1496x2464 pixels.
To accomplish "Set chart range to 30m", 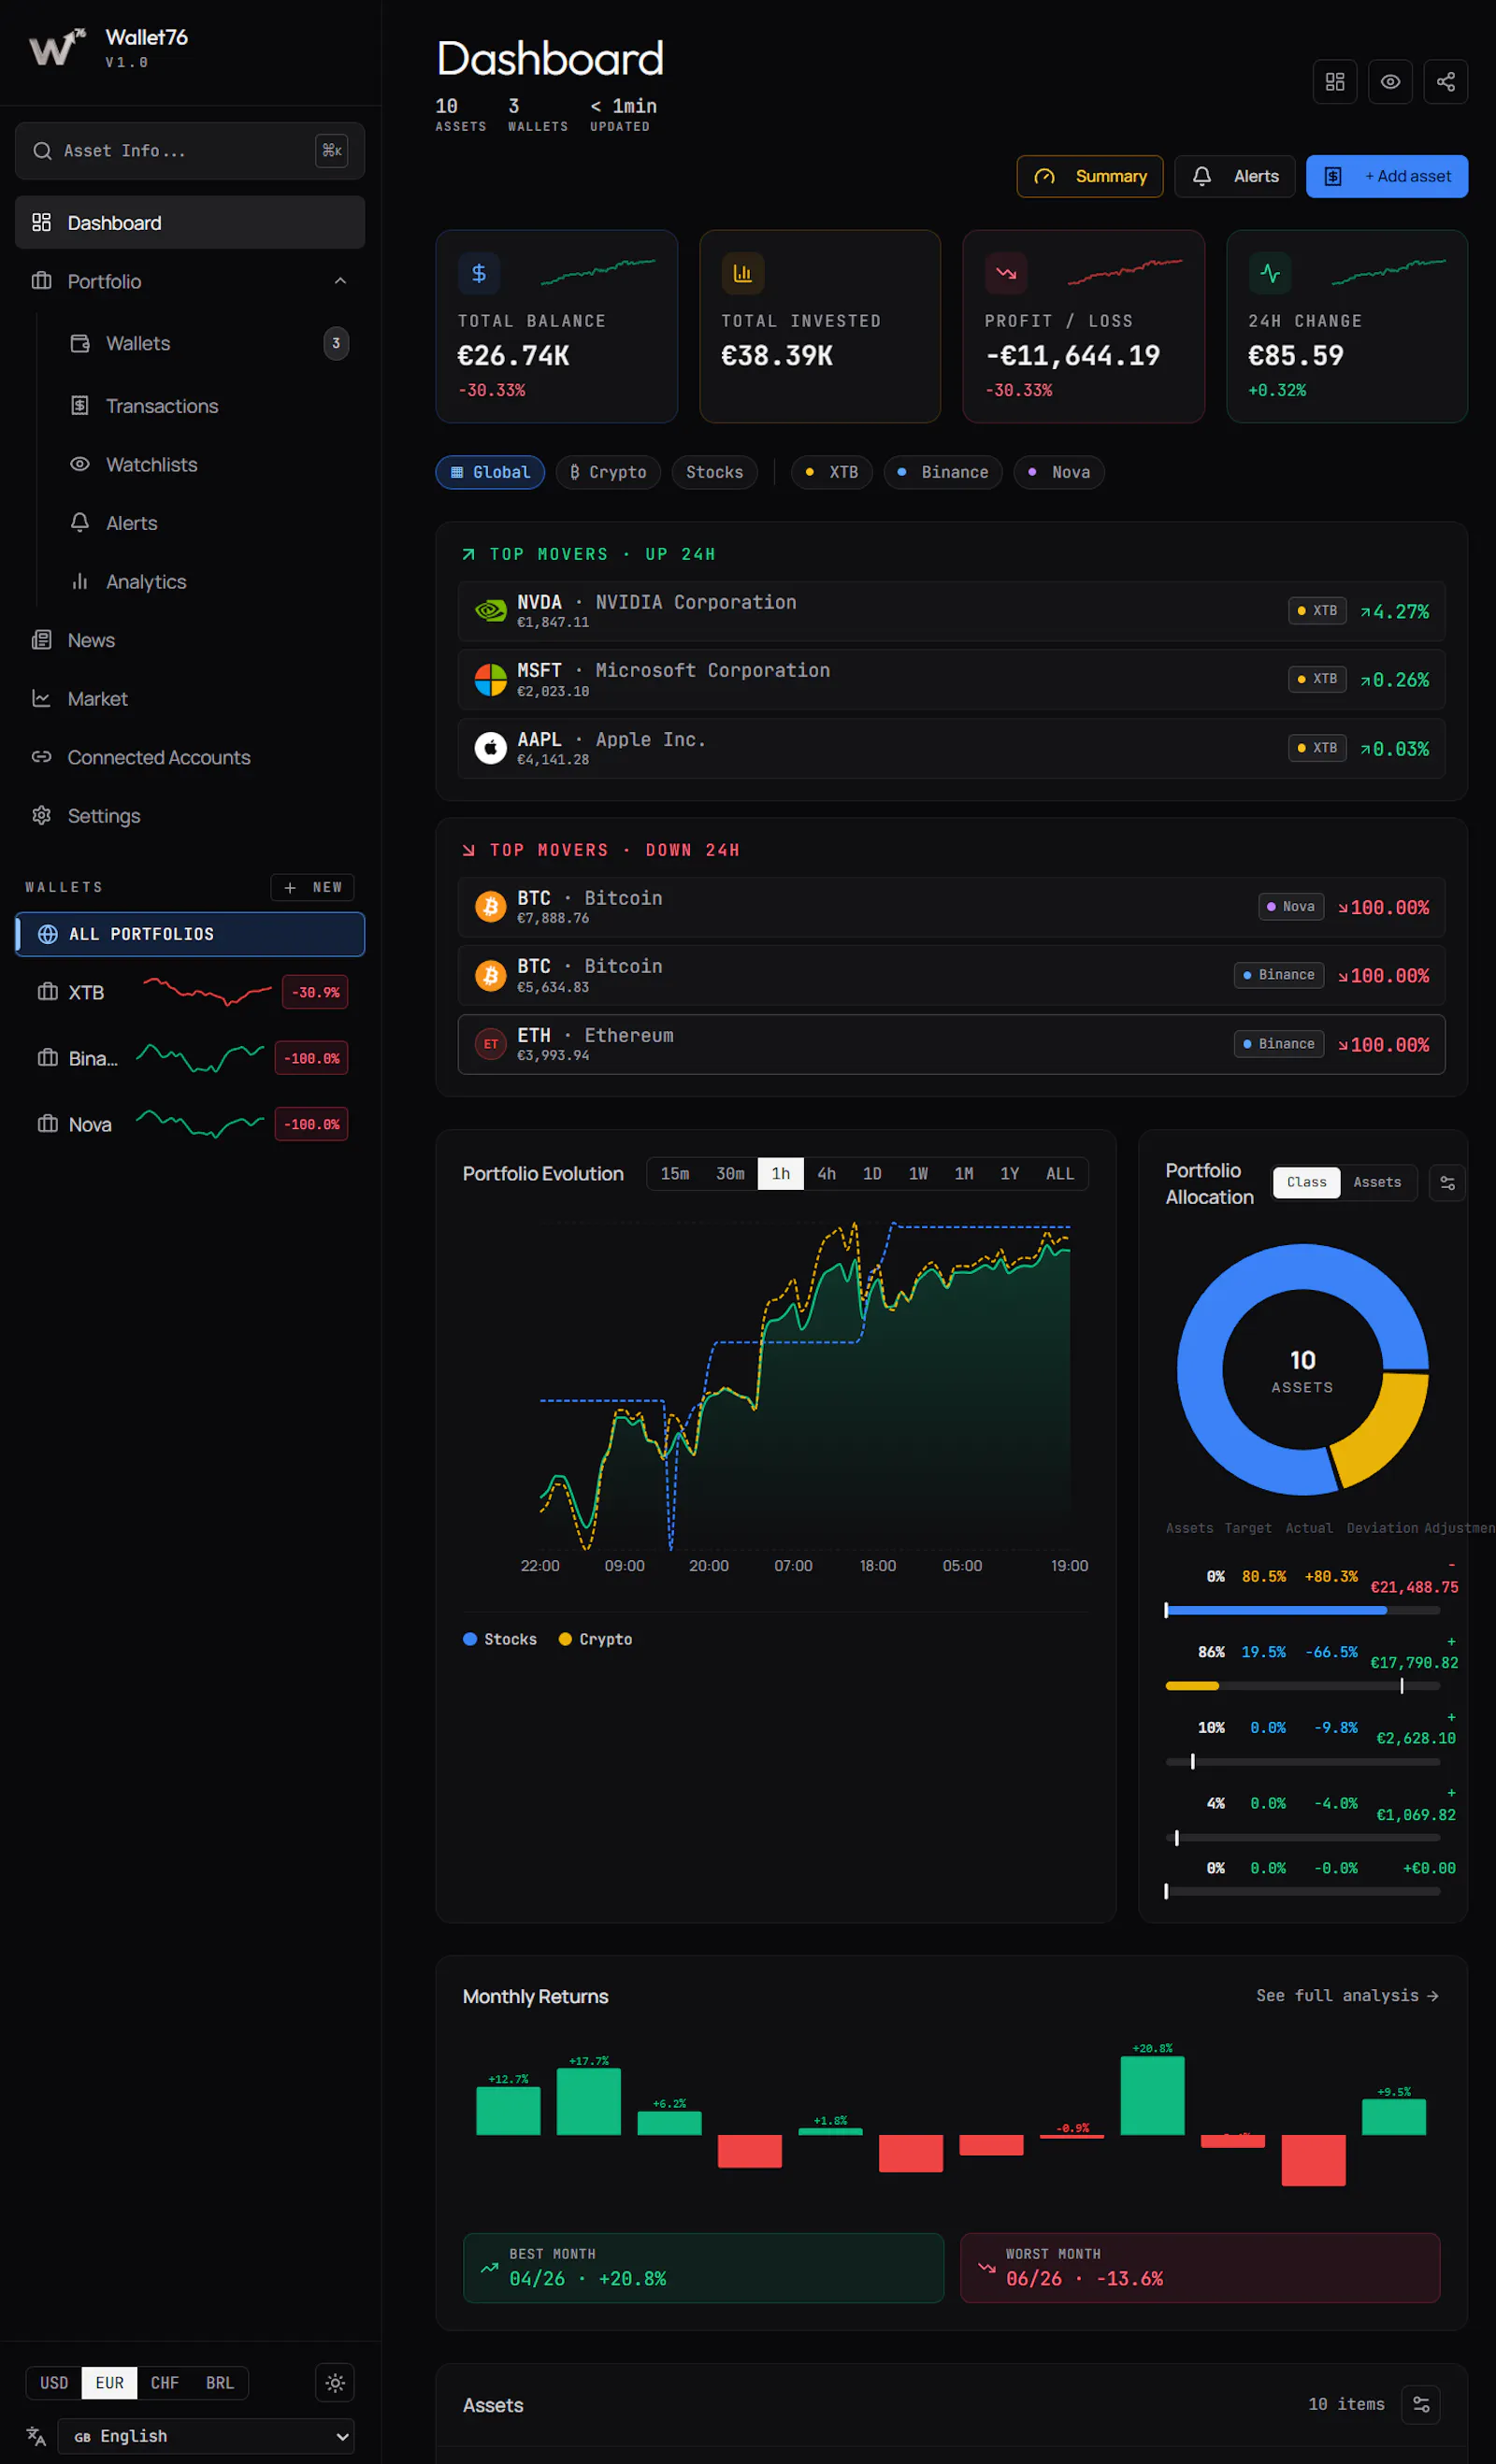I will click(730, 1174).
